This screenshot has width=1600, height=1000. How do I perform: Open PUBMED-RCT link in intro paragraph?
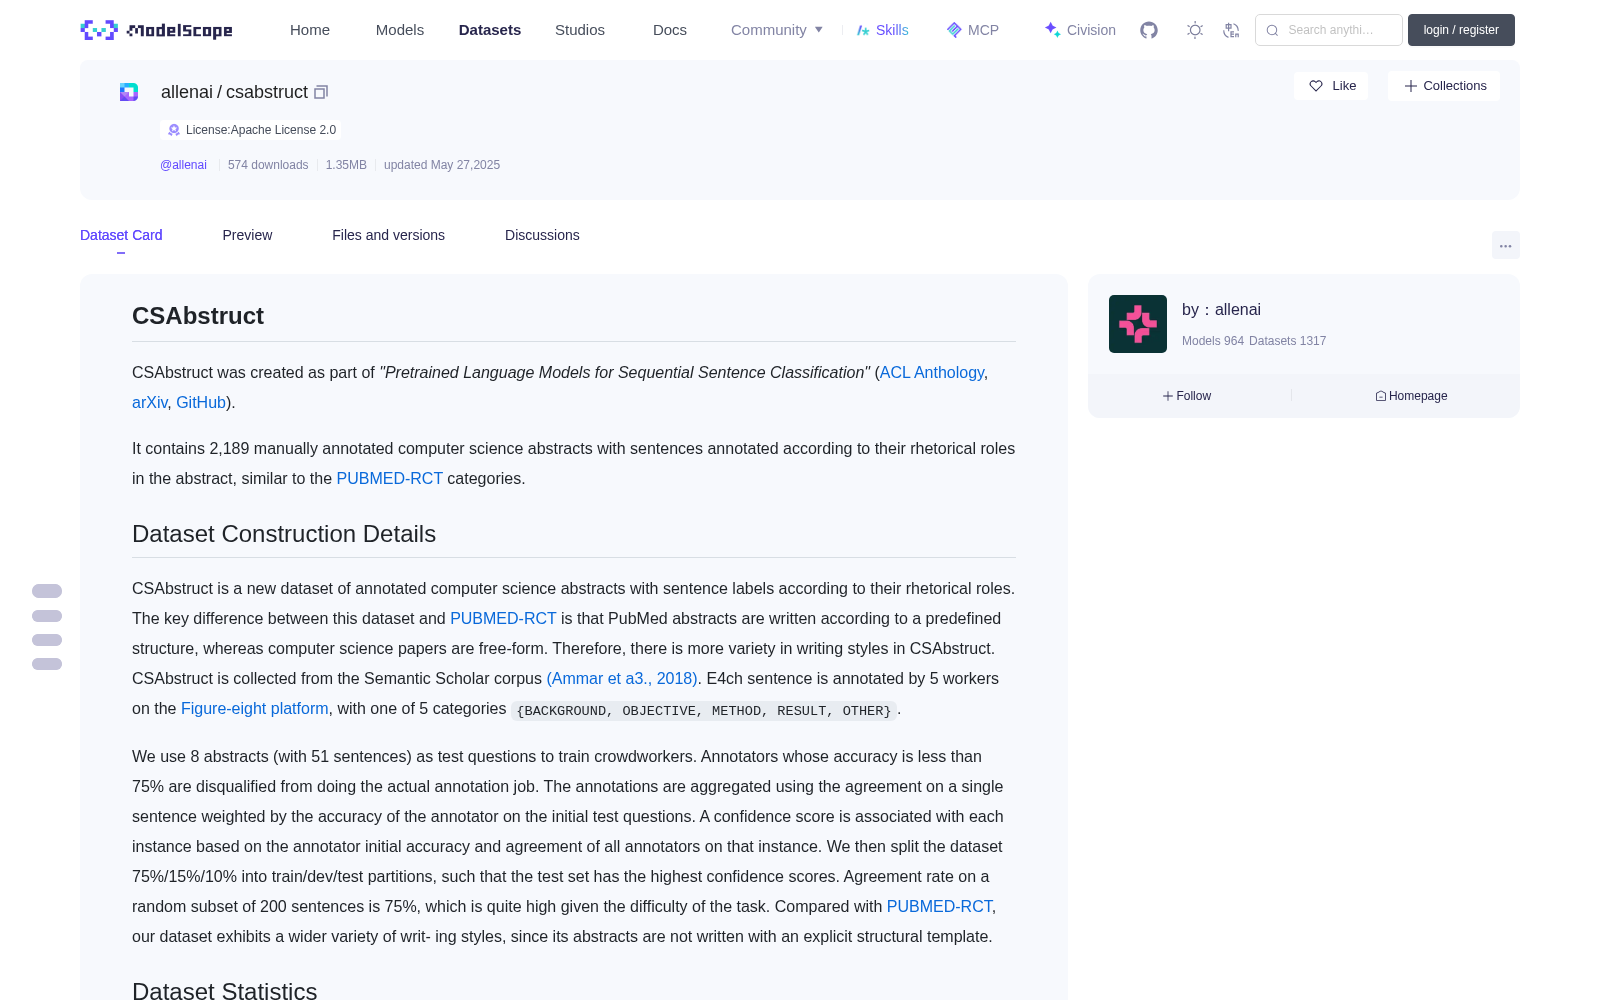tap(390, 478)
